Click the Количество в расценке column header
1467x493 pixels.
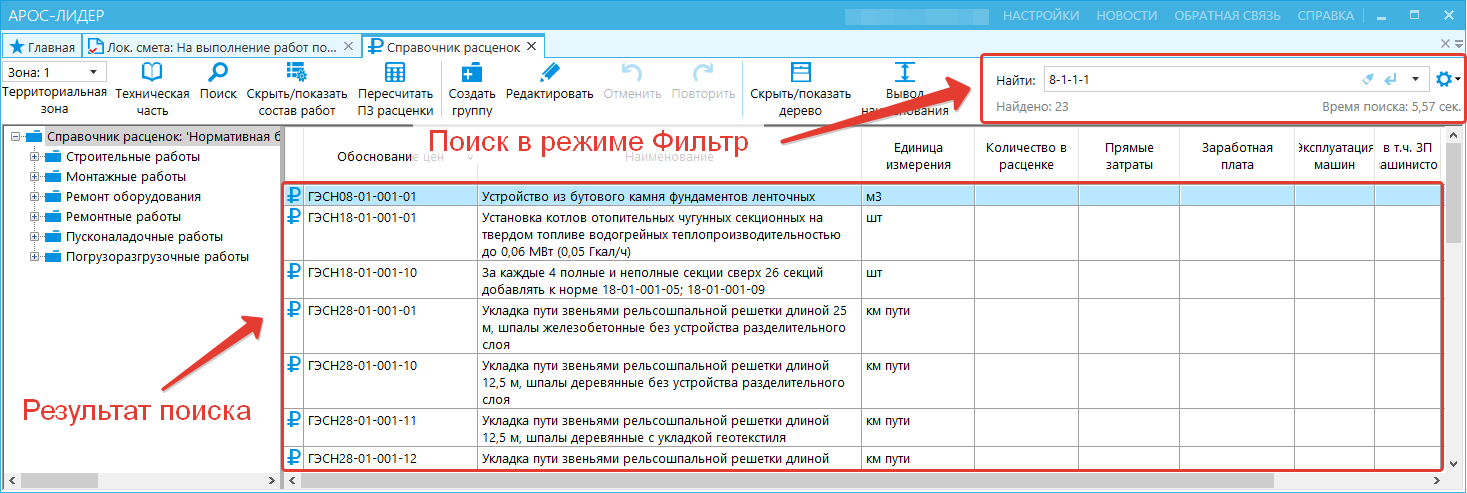coord(1026,156)
